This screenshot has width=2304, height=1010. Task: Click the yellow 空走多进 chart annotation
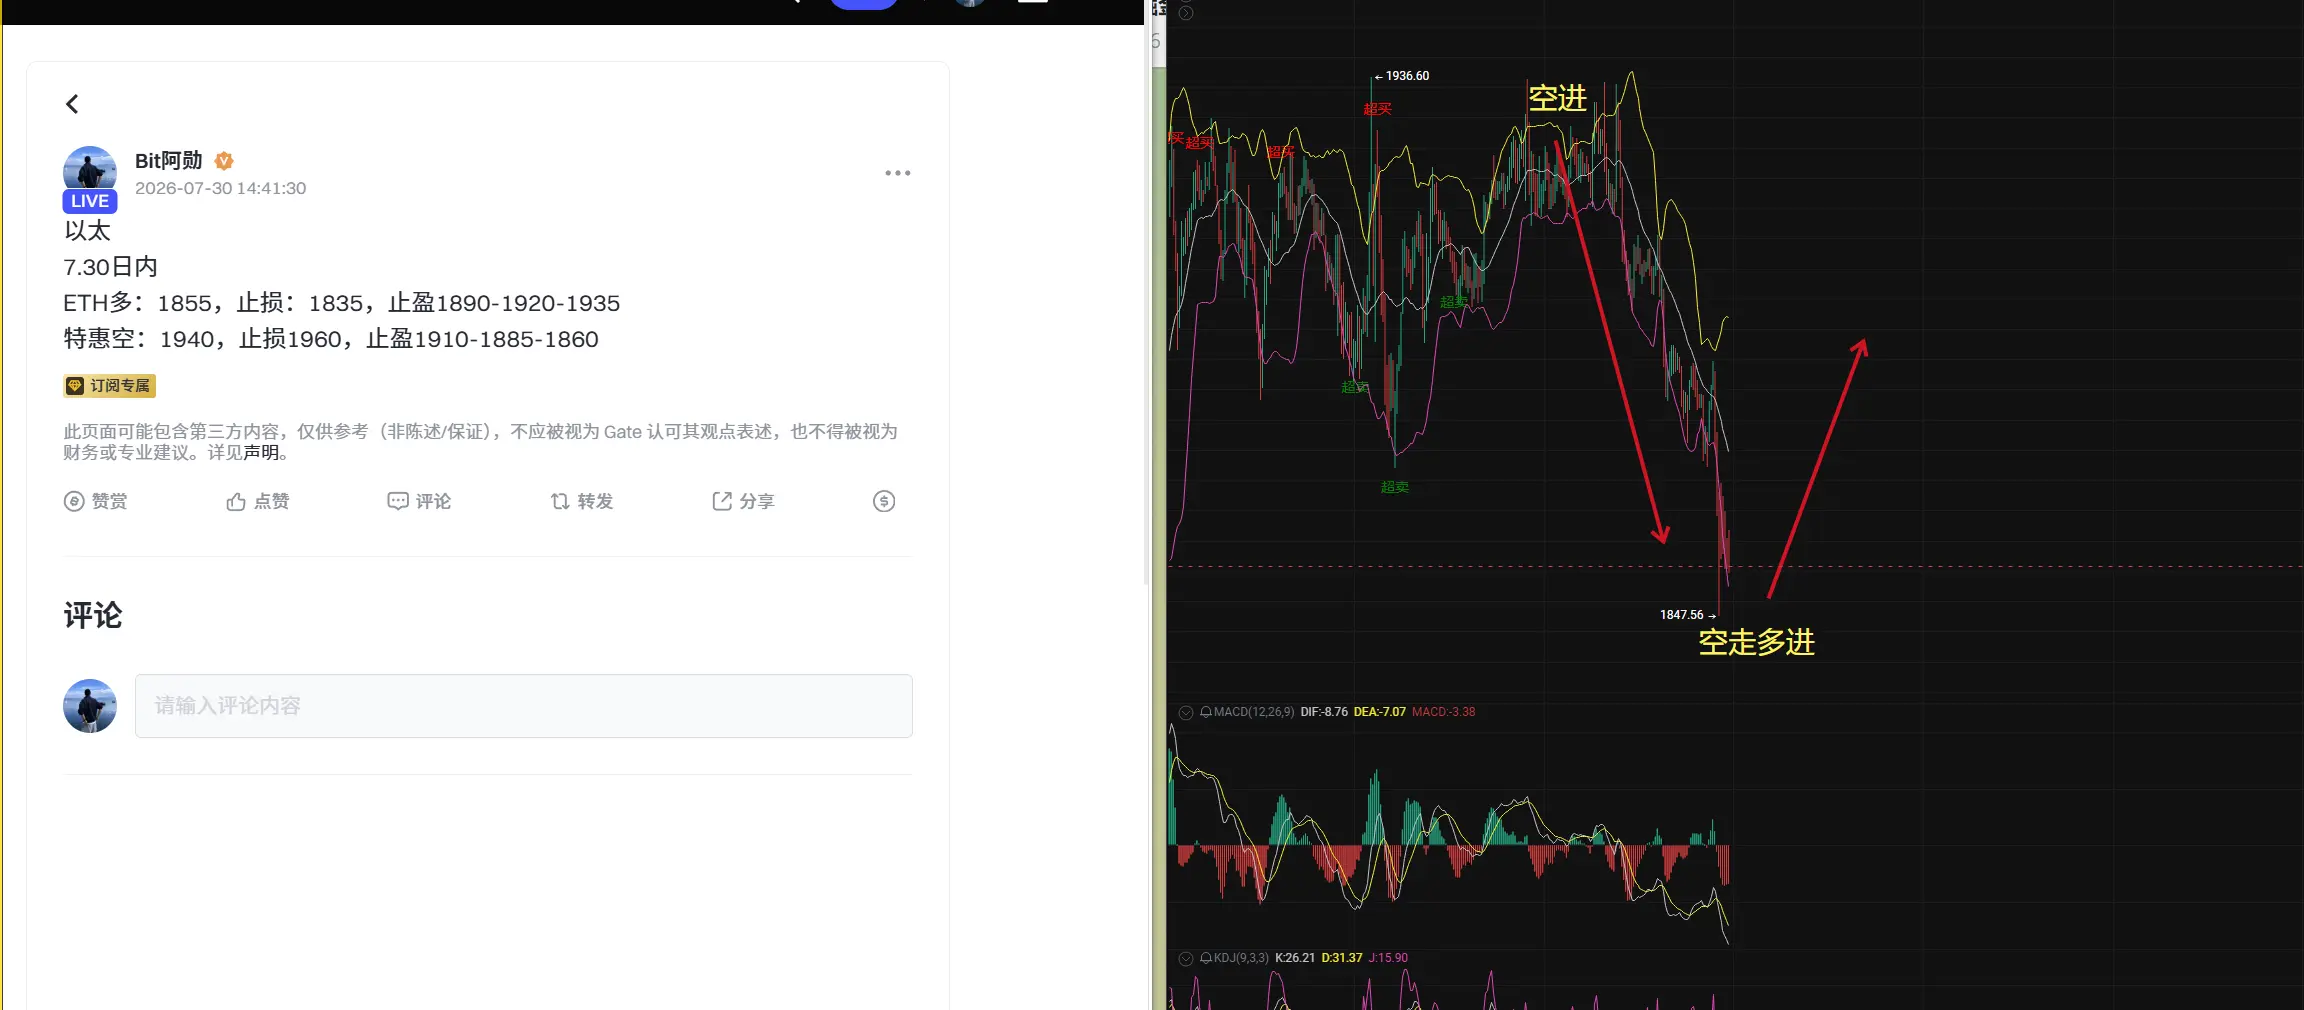click(x=1757, y=643)
